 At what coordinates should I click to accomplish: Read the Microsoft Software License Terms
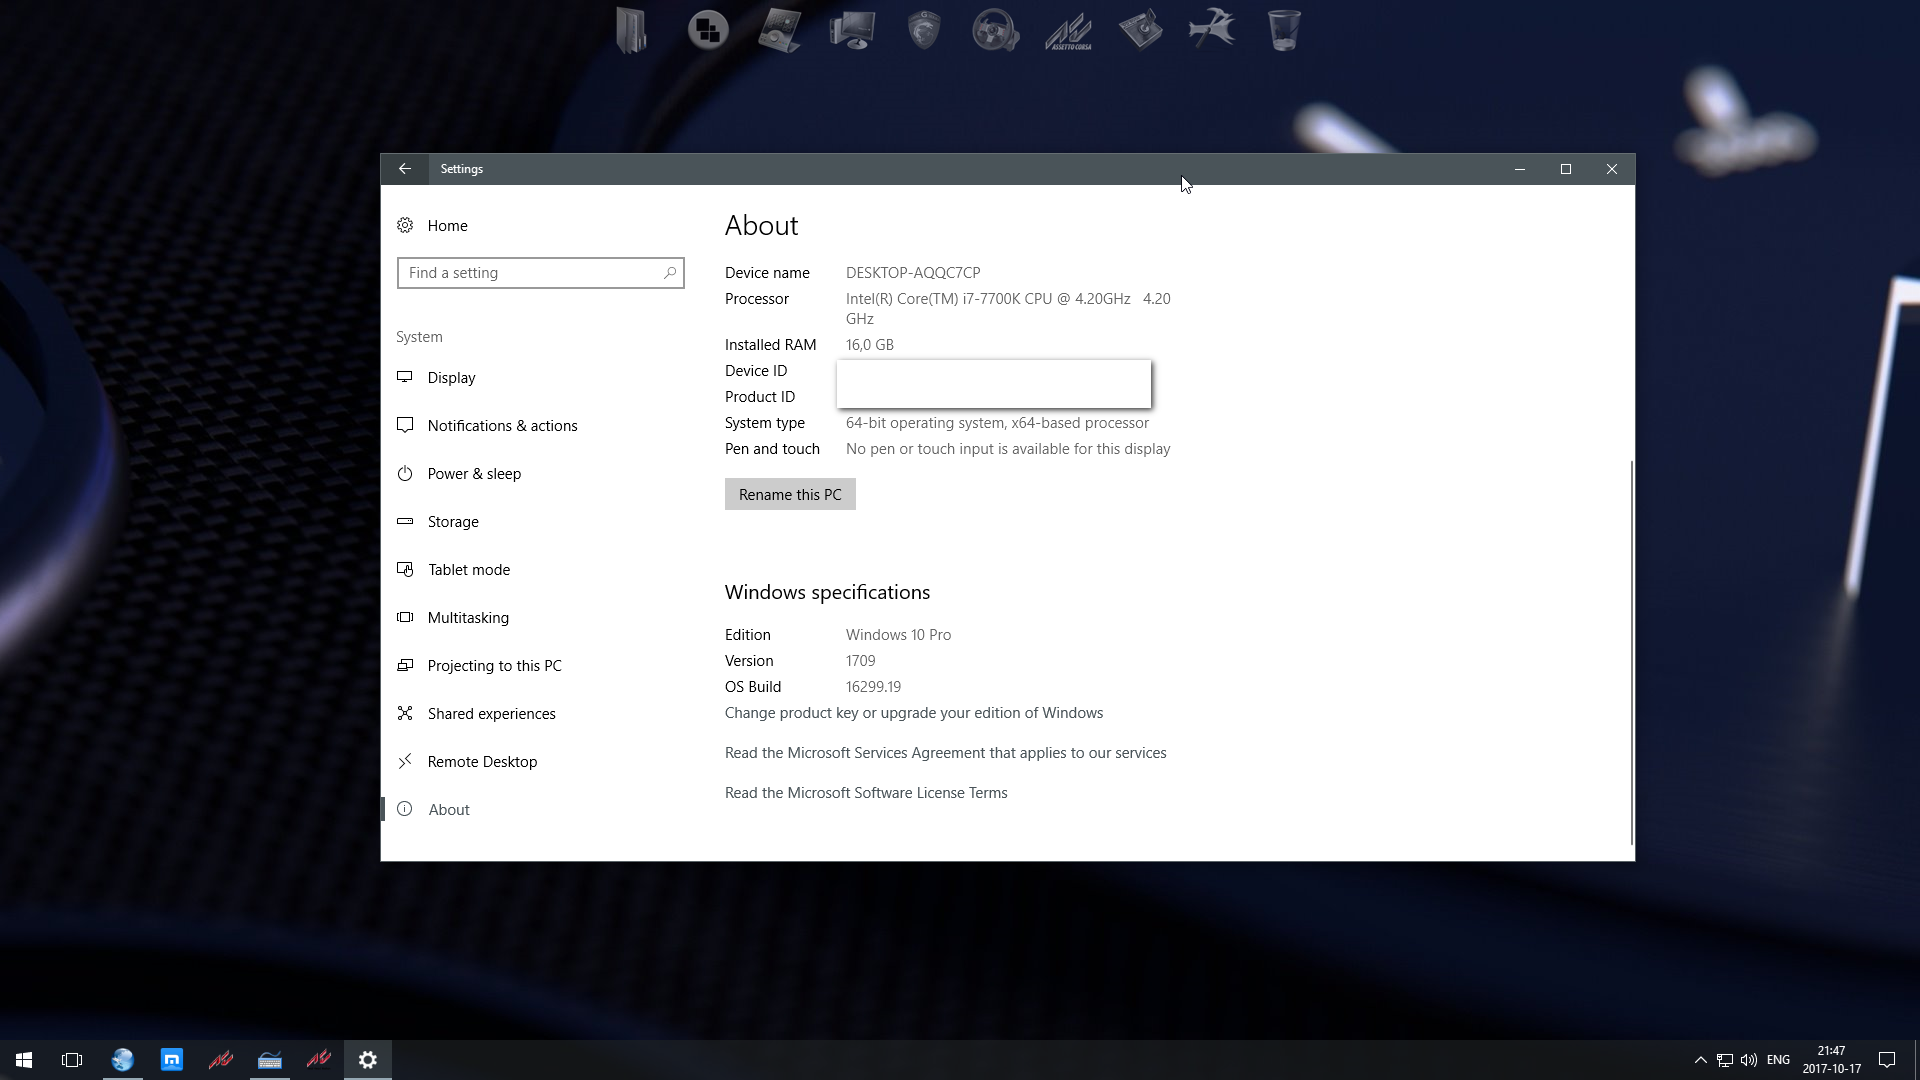(866, 793)
